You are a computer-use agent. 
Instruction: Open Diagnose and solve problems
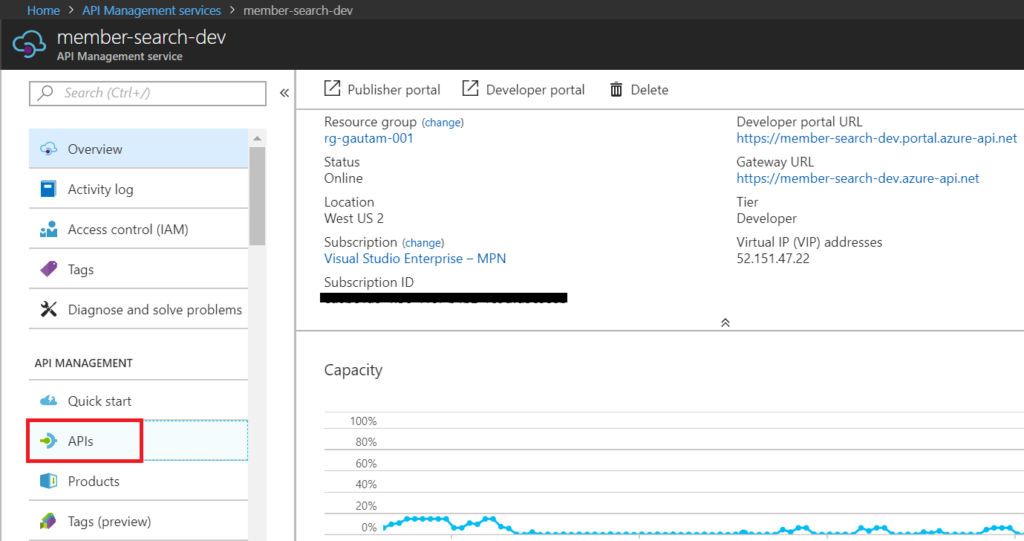click(x=138, y=309)
